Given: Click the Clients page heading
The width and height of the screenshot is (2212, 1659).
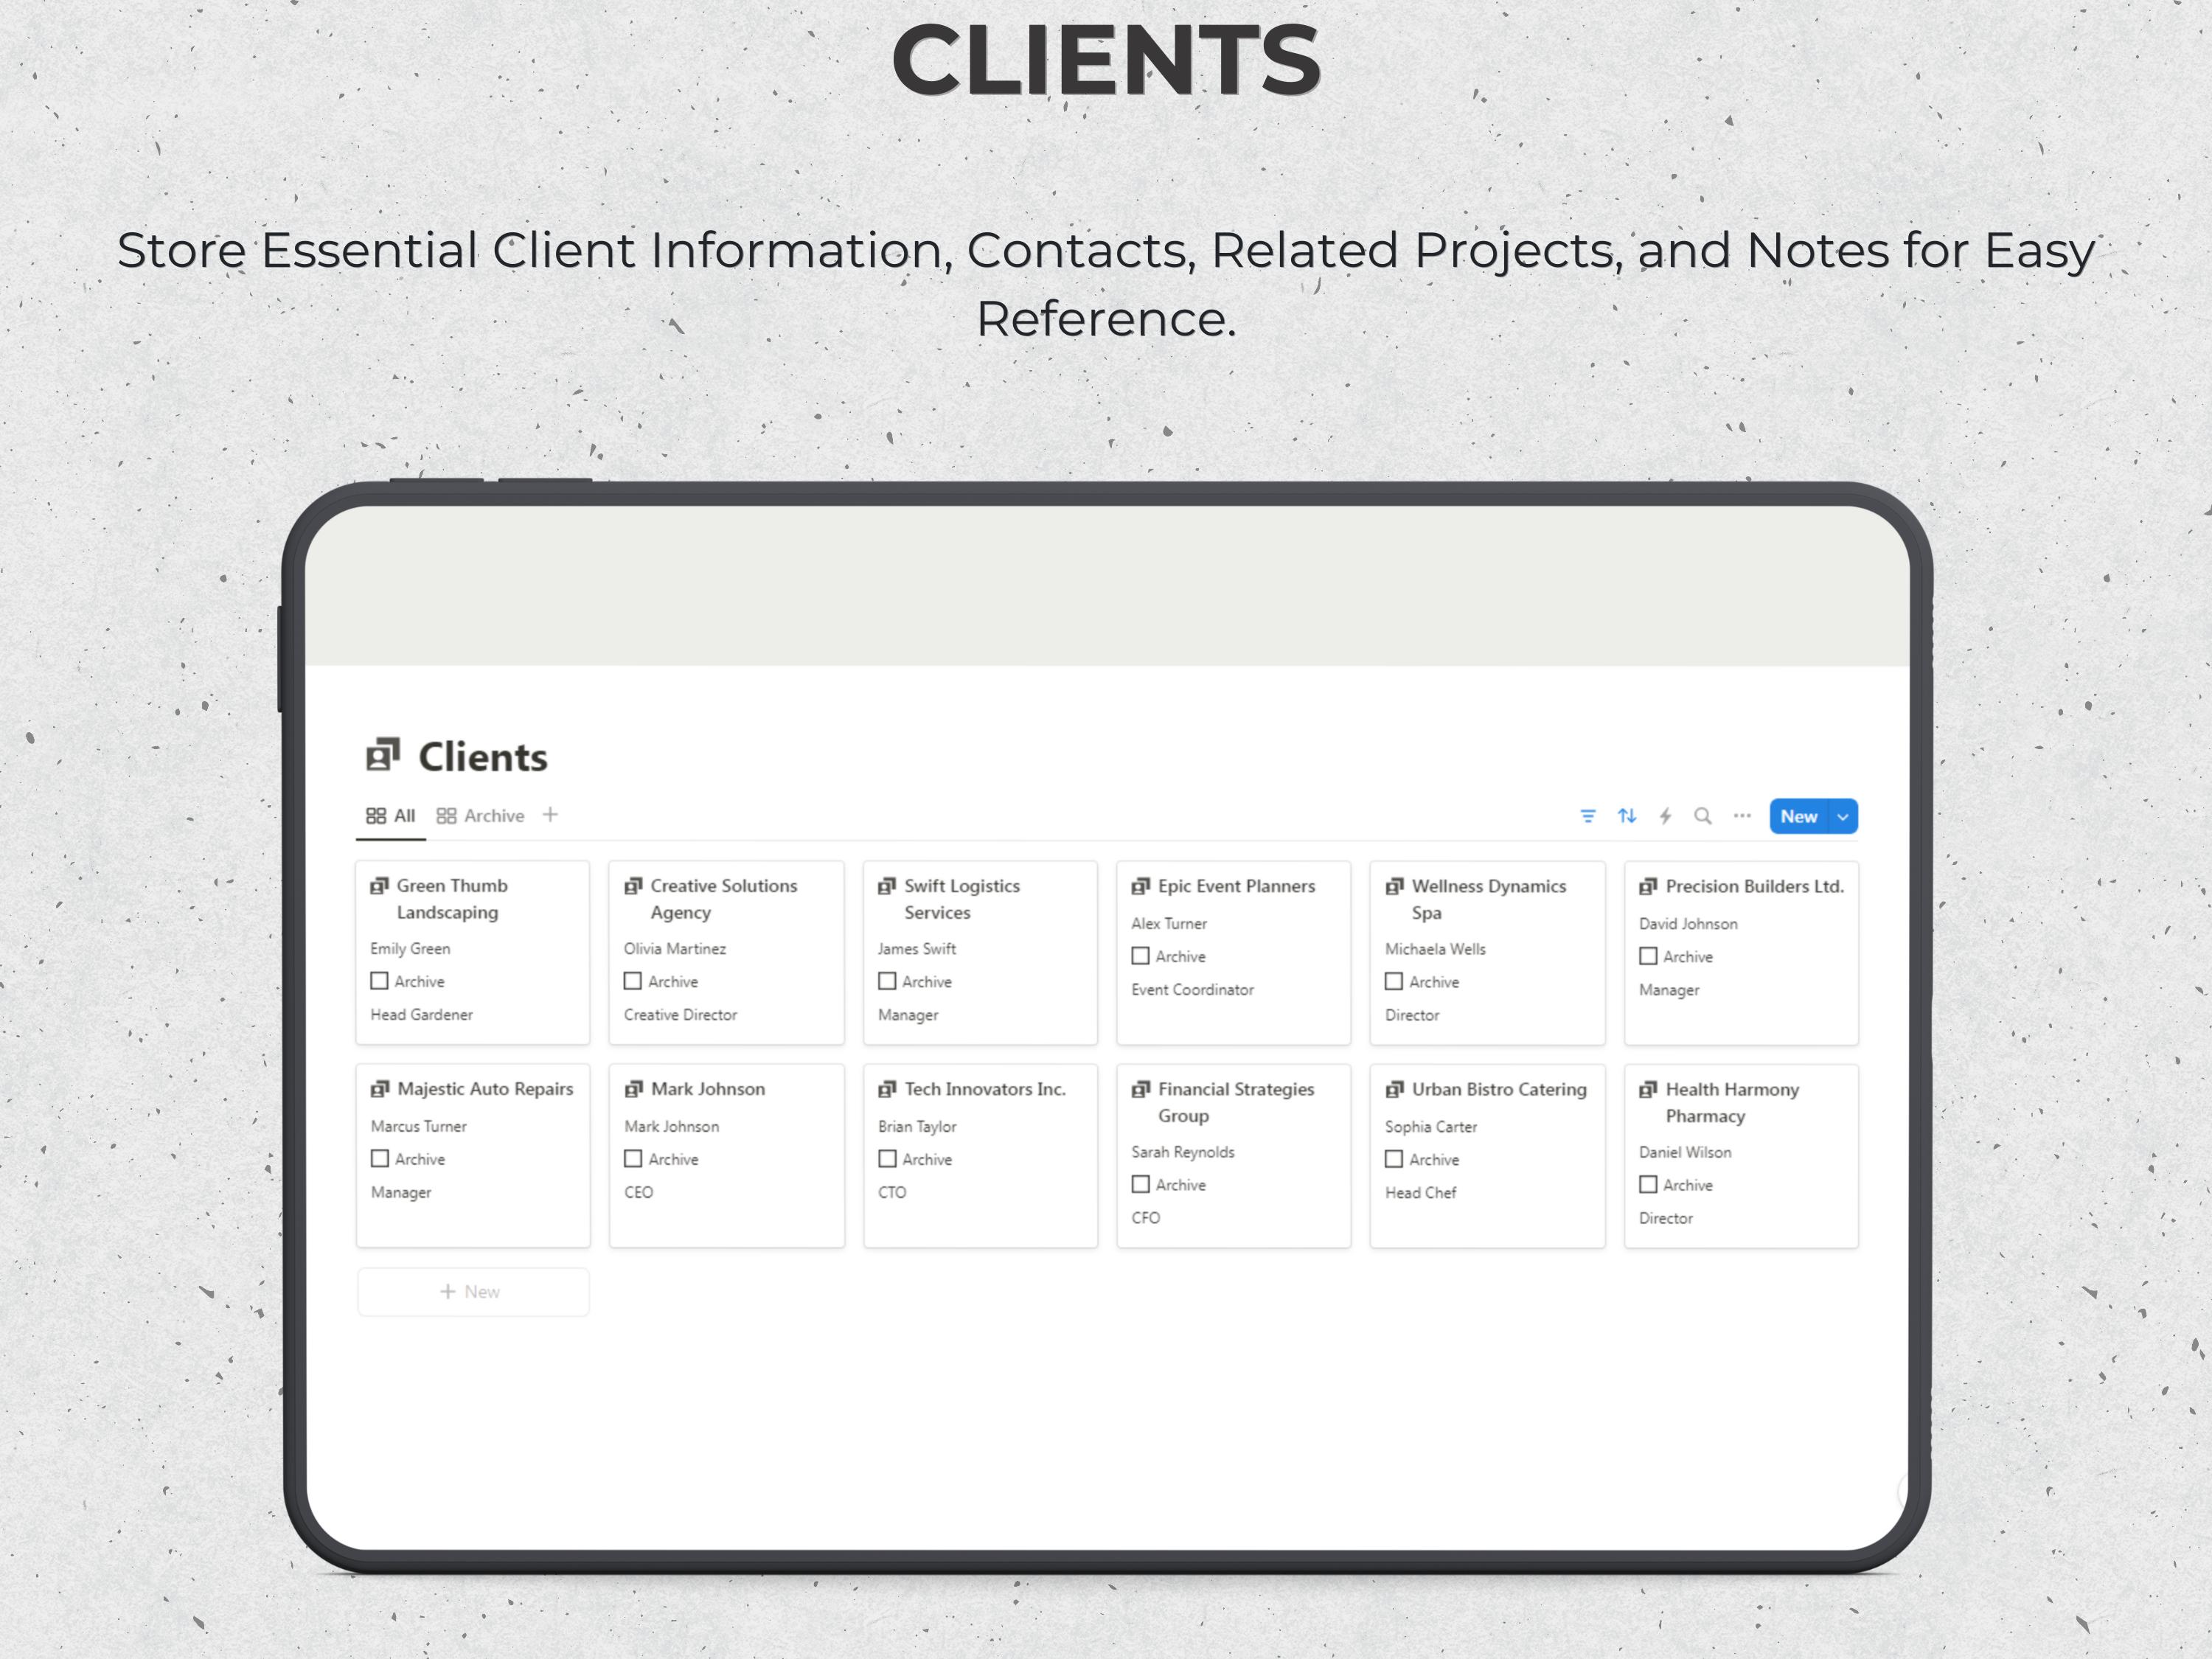Looking at the screenshot, I should pyautogui.click(x=482, y=756).
